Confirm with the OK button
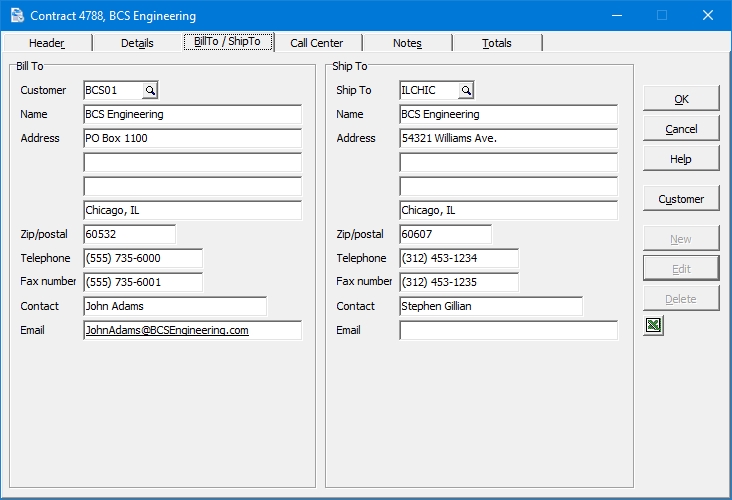 tap(681, 99)
